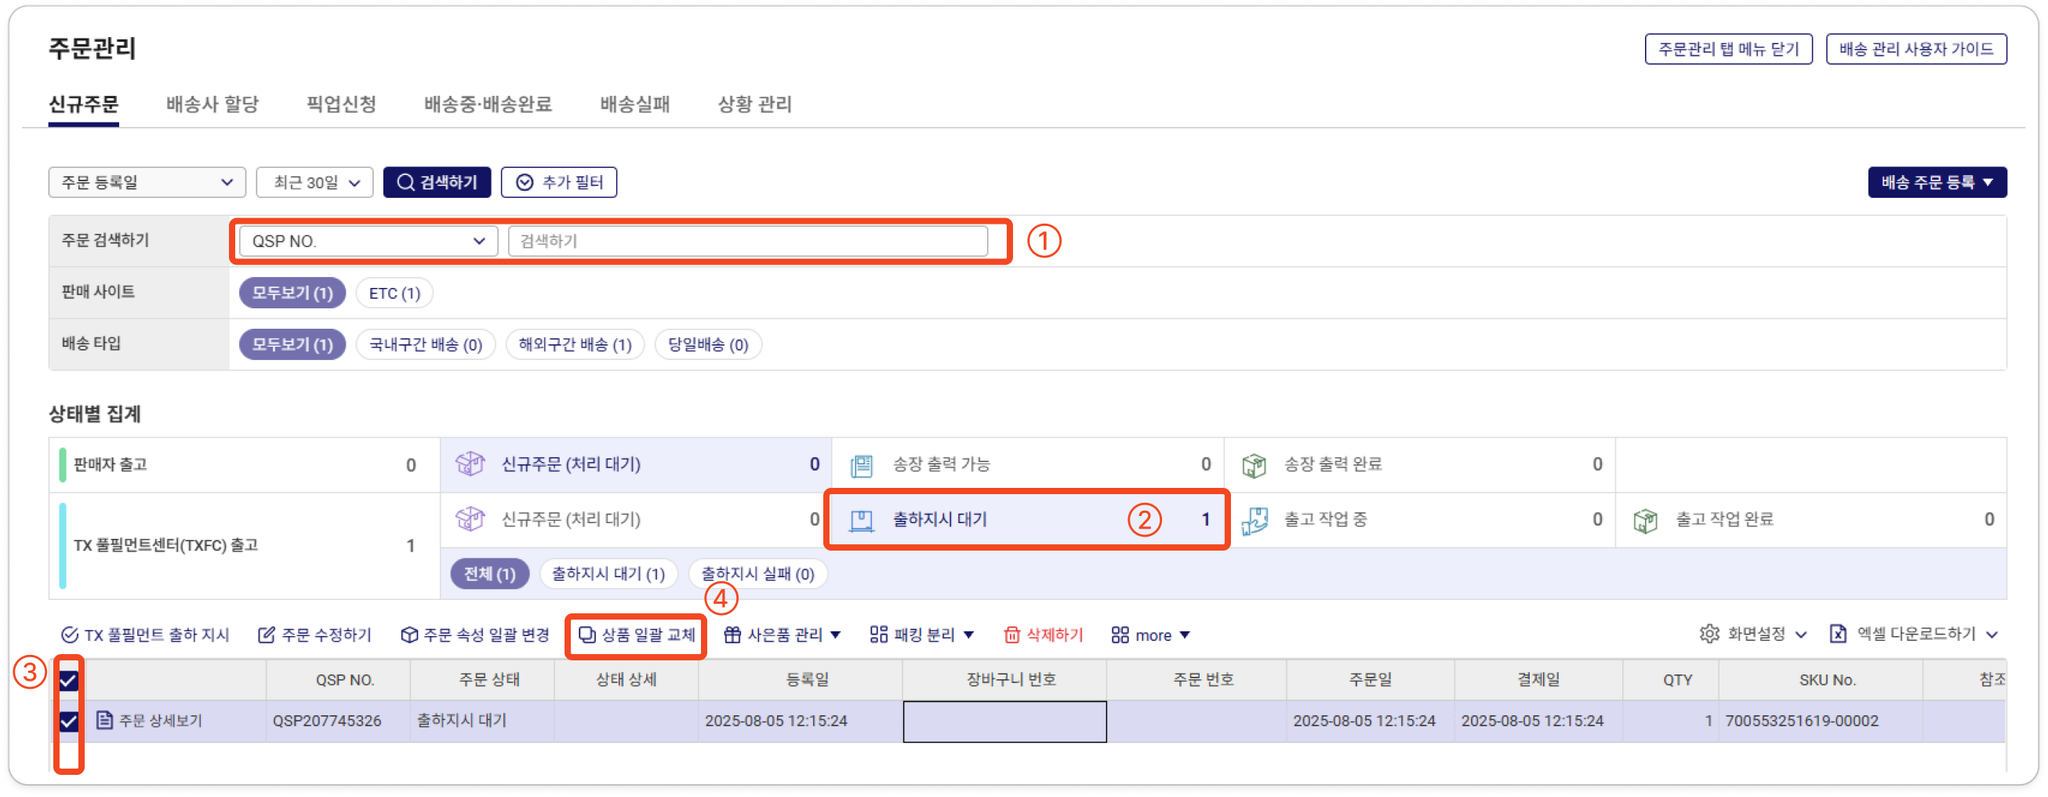Click the TX 풀필먼트센터(TXFC) 출고 row

[x=244, y=546]
